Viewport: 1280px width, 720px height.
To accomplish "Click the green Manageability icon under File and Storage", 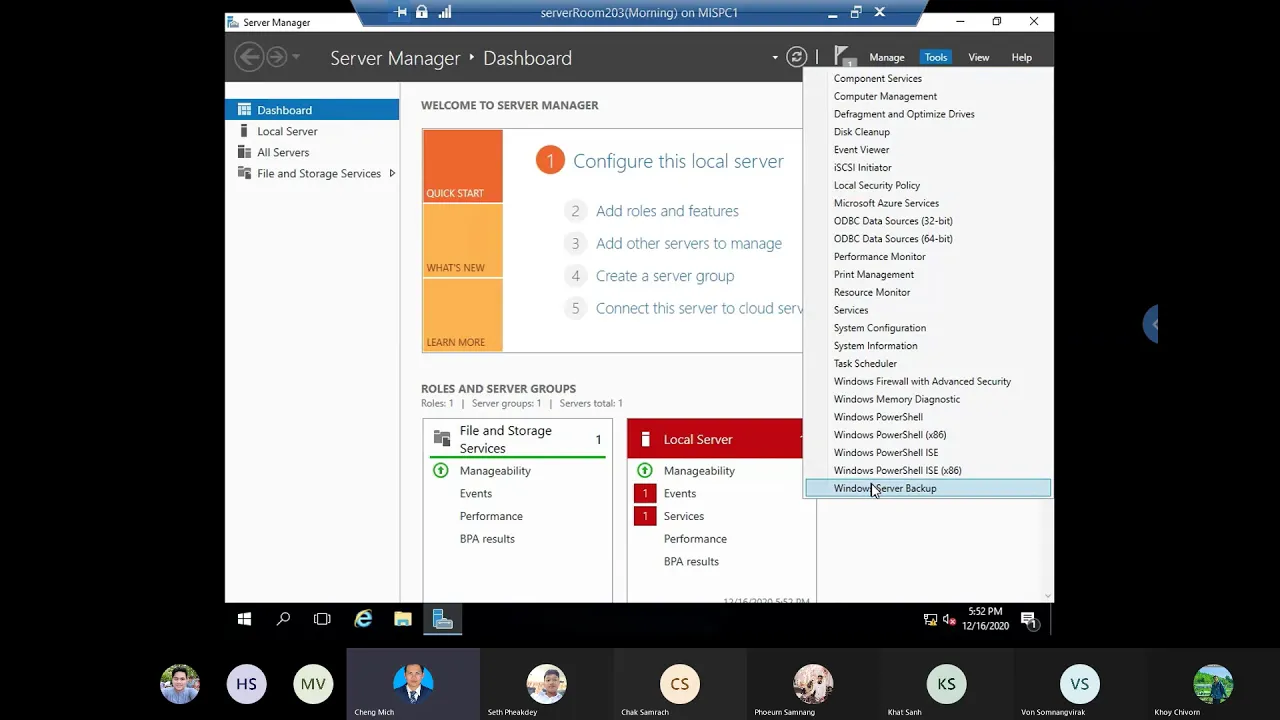I will click(441, 470).
